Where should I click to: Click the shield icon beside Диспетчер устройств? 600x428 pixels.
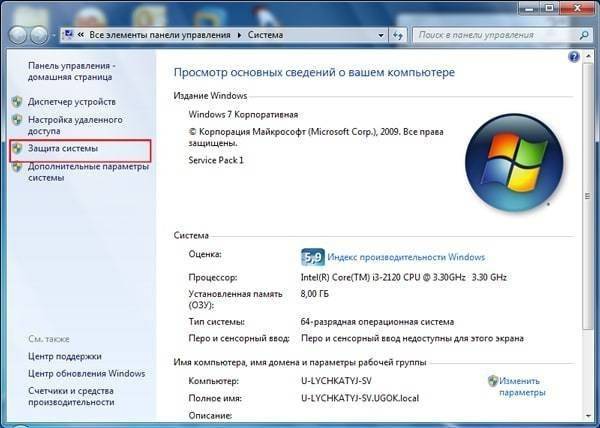(x=16, y=102)
